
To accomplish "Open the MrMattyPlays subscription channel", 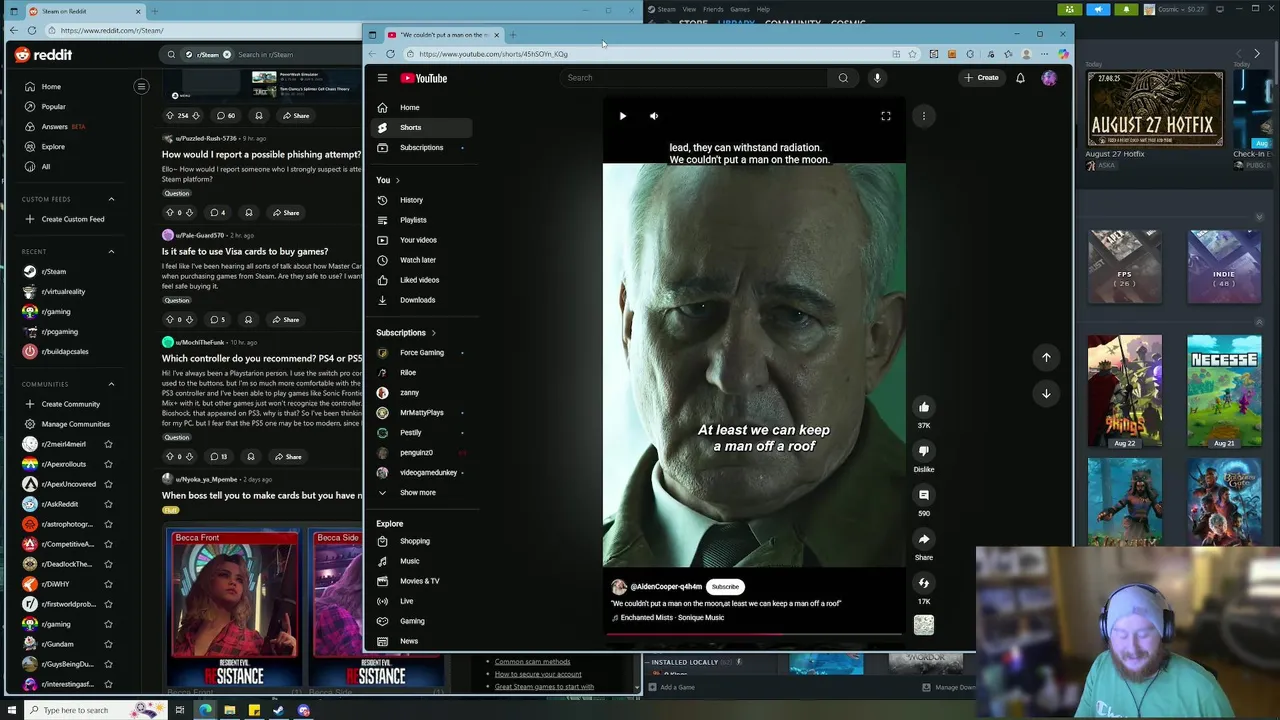I will (421, 412).
